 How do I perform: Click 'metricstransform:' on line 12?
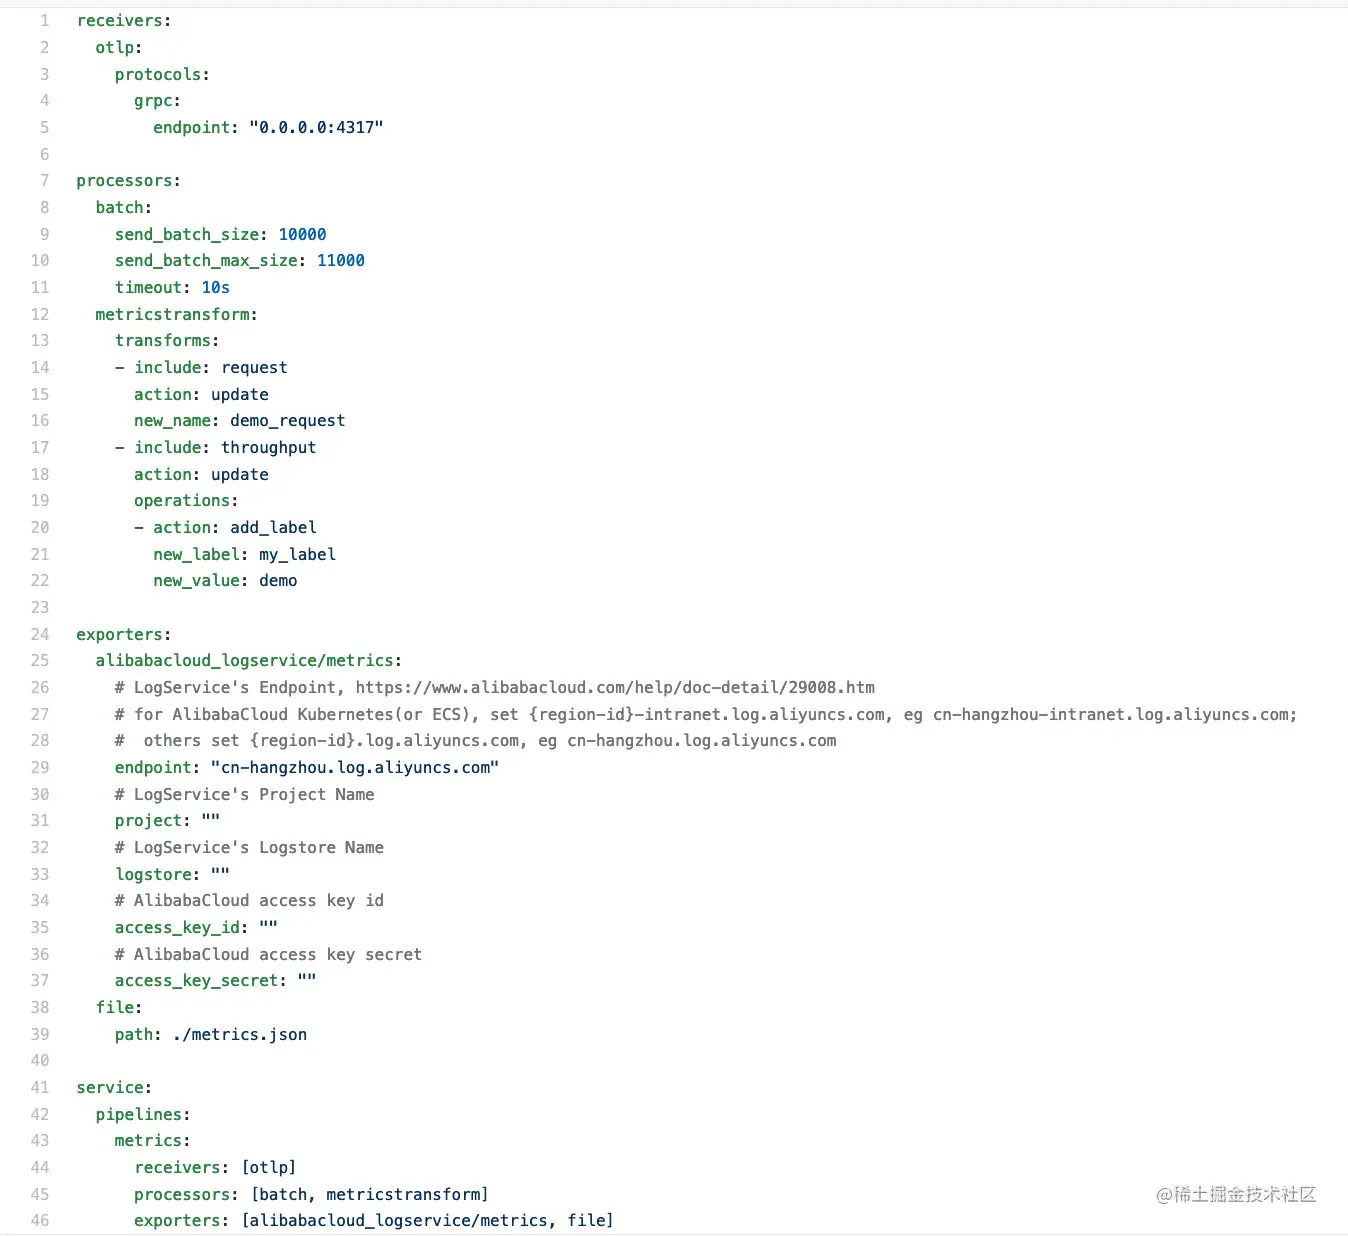coord(177,314)
